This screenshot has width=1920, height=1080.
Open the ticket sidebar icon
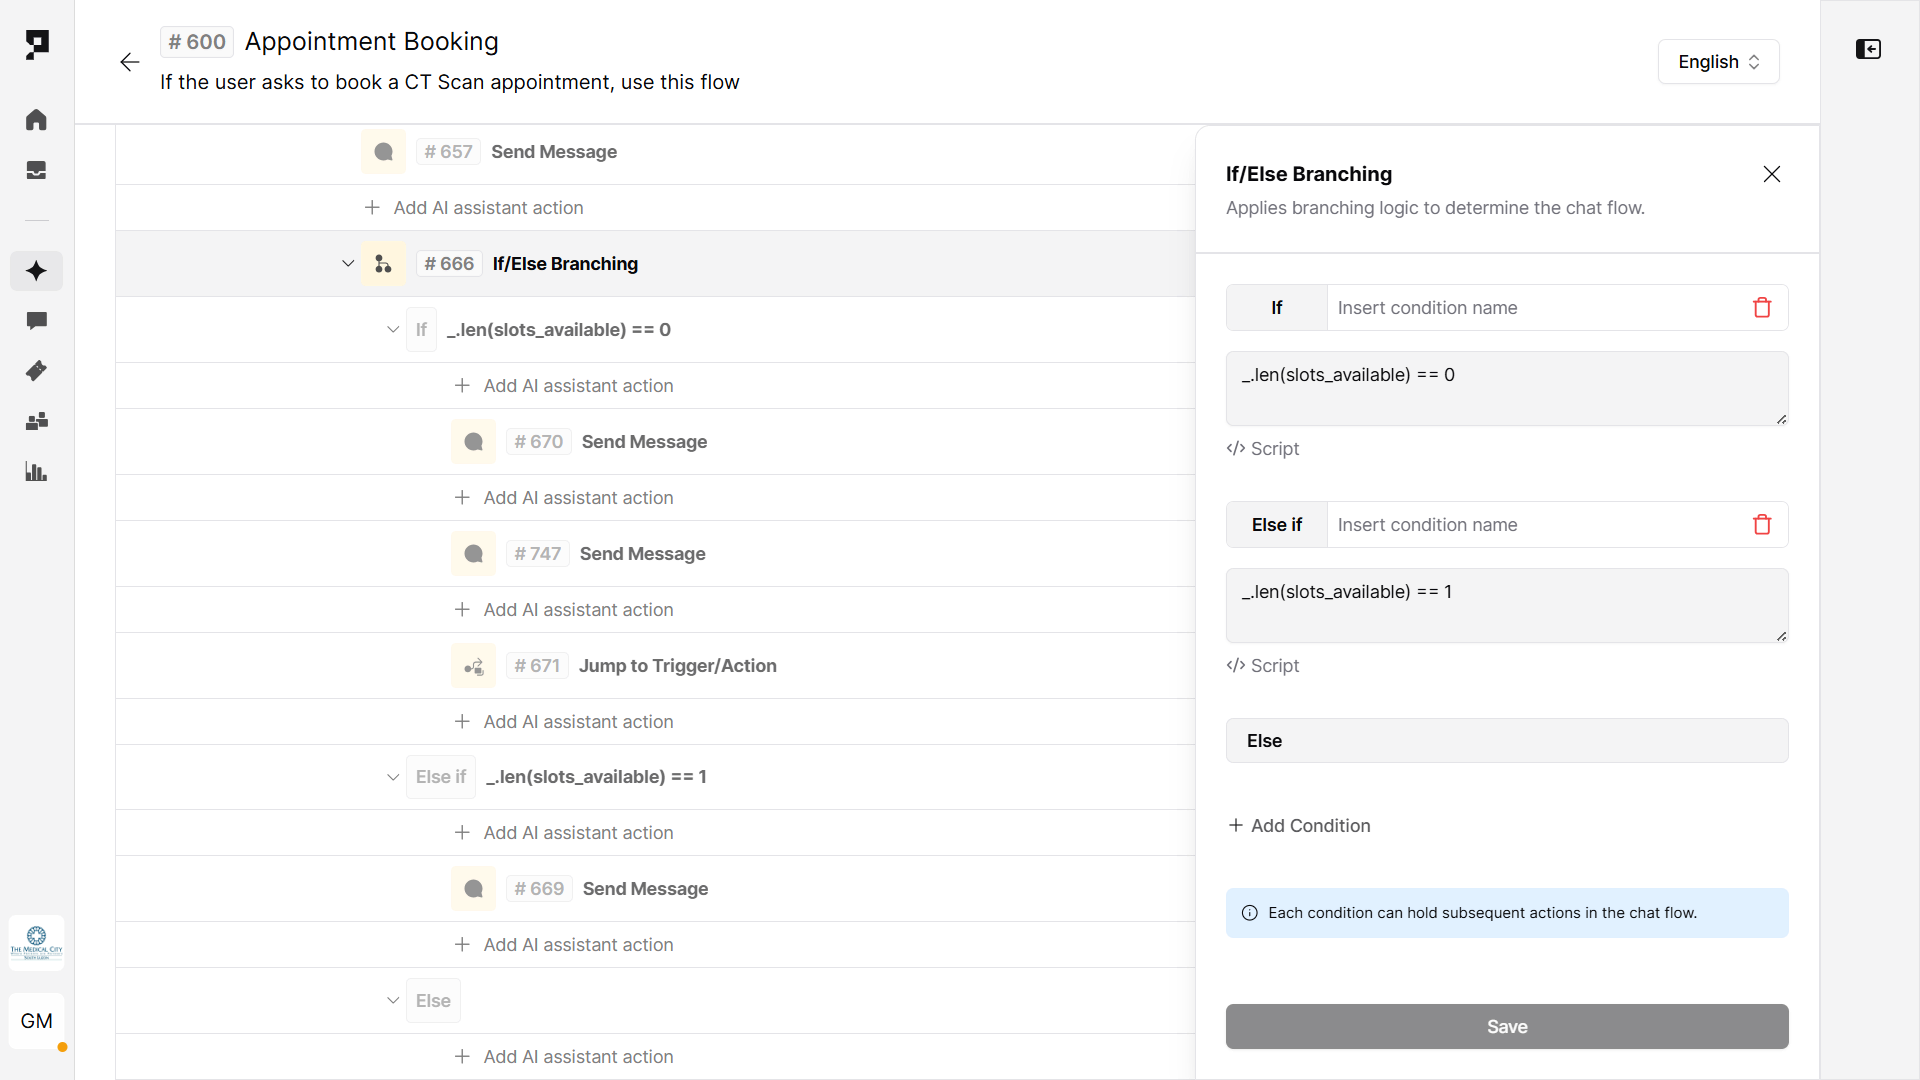pos(36,371)
